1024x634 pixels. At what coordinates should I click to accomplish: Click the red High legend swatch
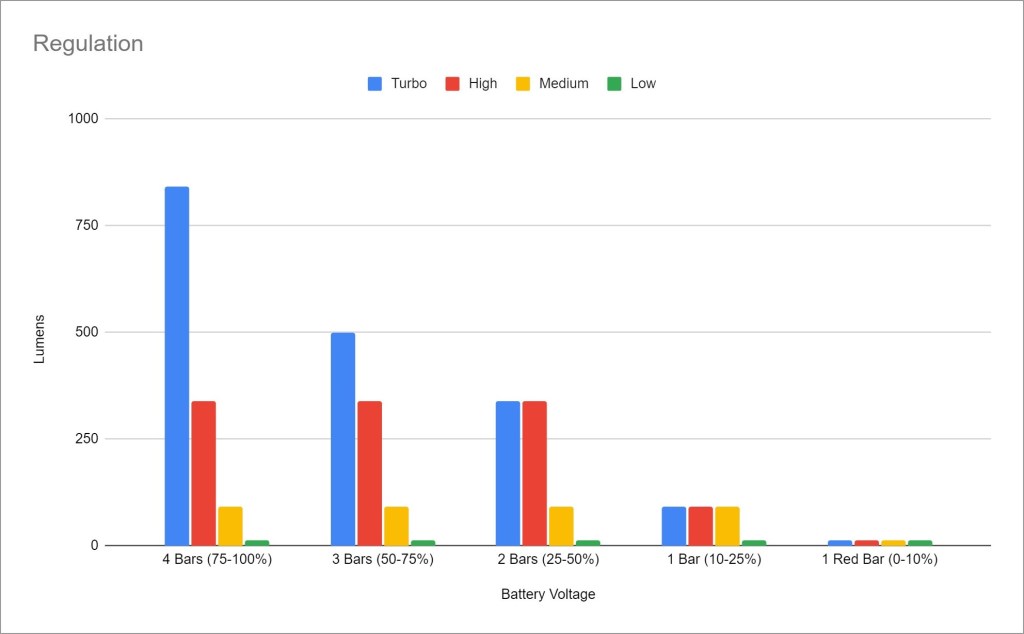point(451,84)
